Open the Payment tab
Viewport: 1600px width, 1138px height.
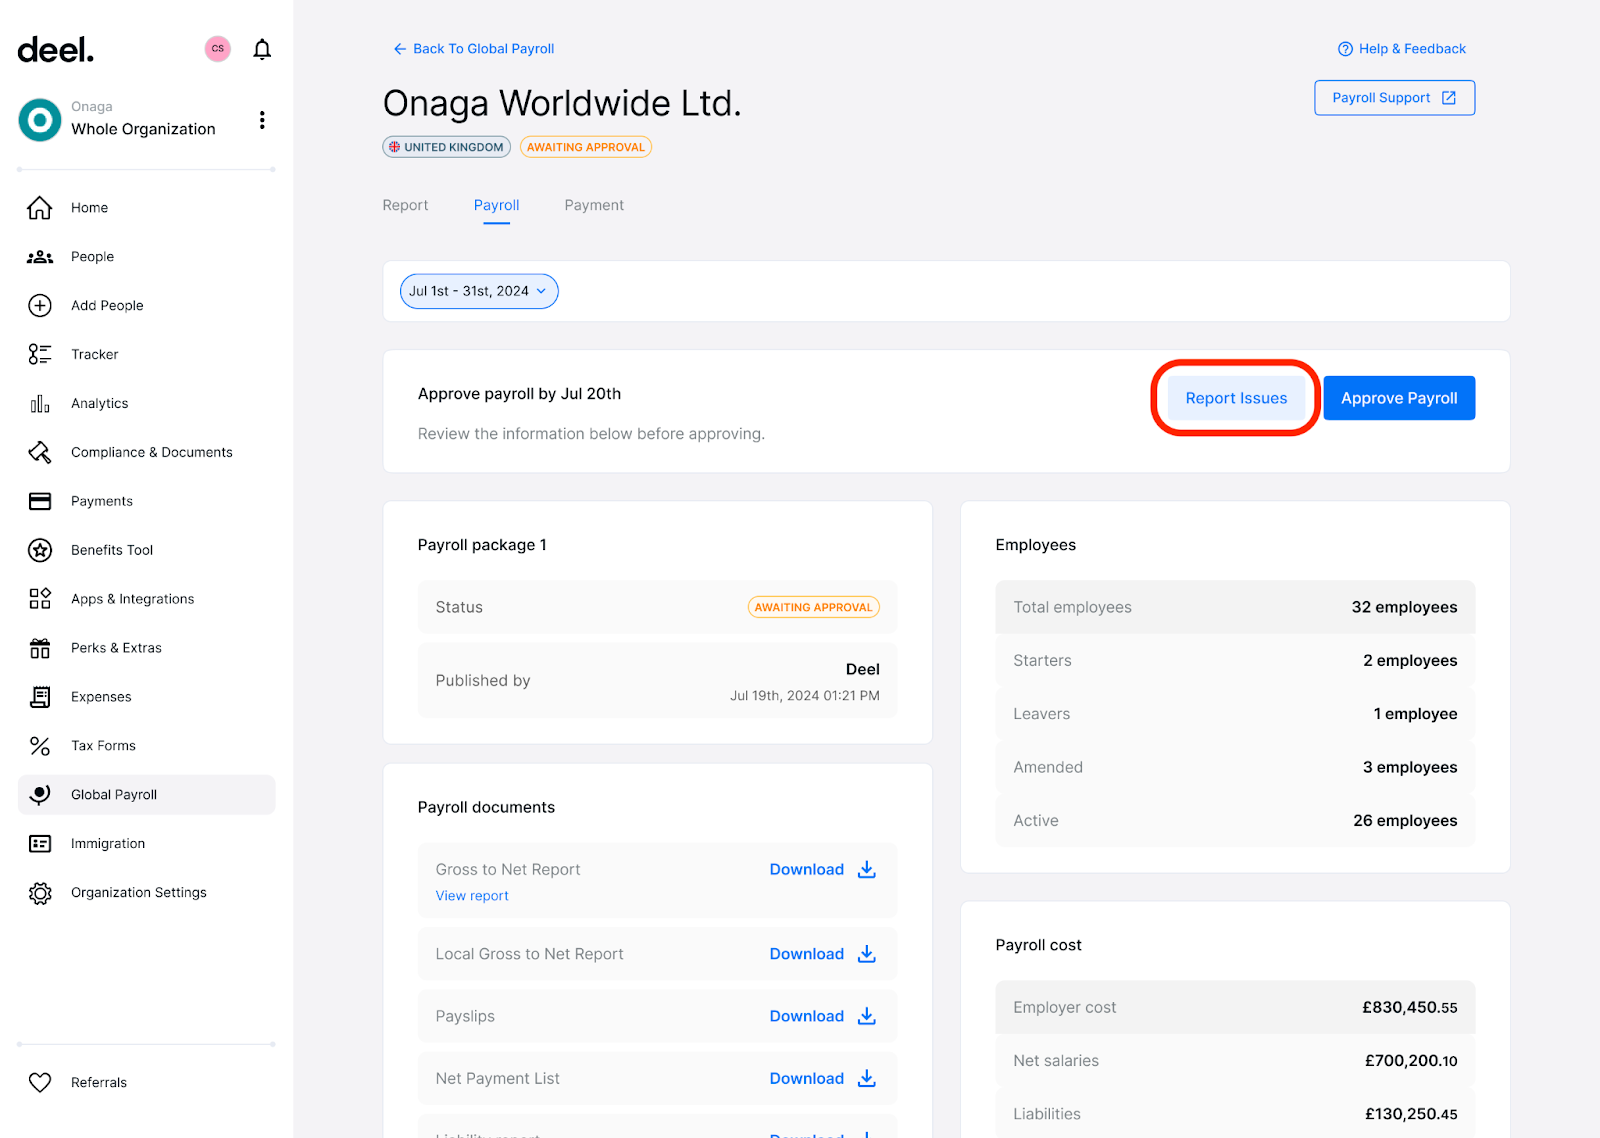pyautogui.click(x=594, y=205)
